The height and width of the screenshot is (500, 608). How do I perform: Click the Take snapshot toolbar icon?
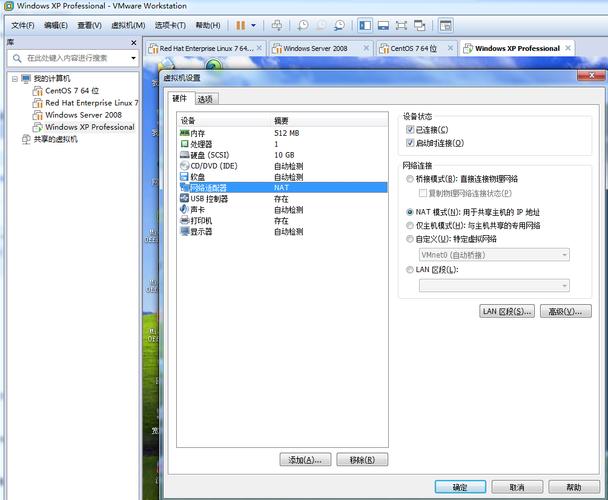(x=303, y=26)
